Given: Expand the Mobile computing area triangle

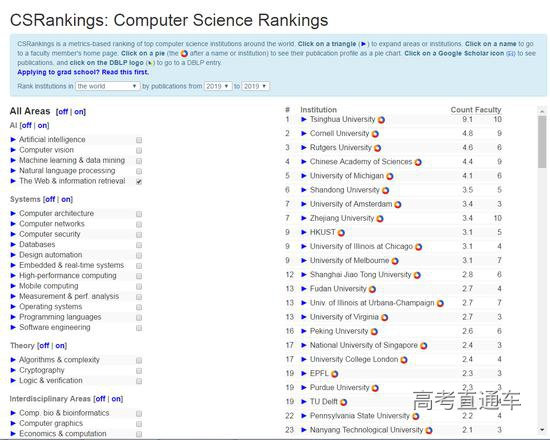Looking at the screenshot, I should click(13, 286).
